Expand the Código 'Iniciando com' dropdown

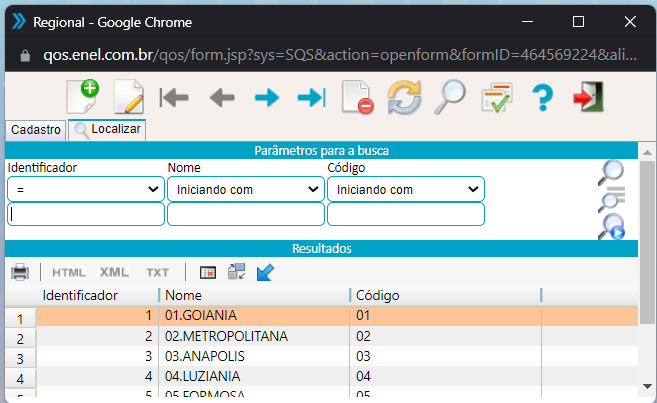point(405,189)
